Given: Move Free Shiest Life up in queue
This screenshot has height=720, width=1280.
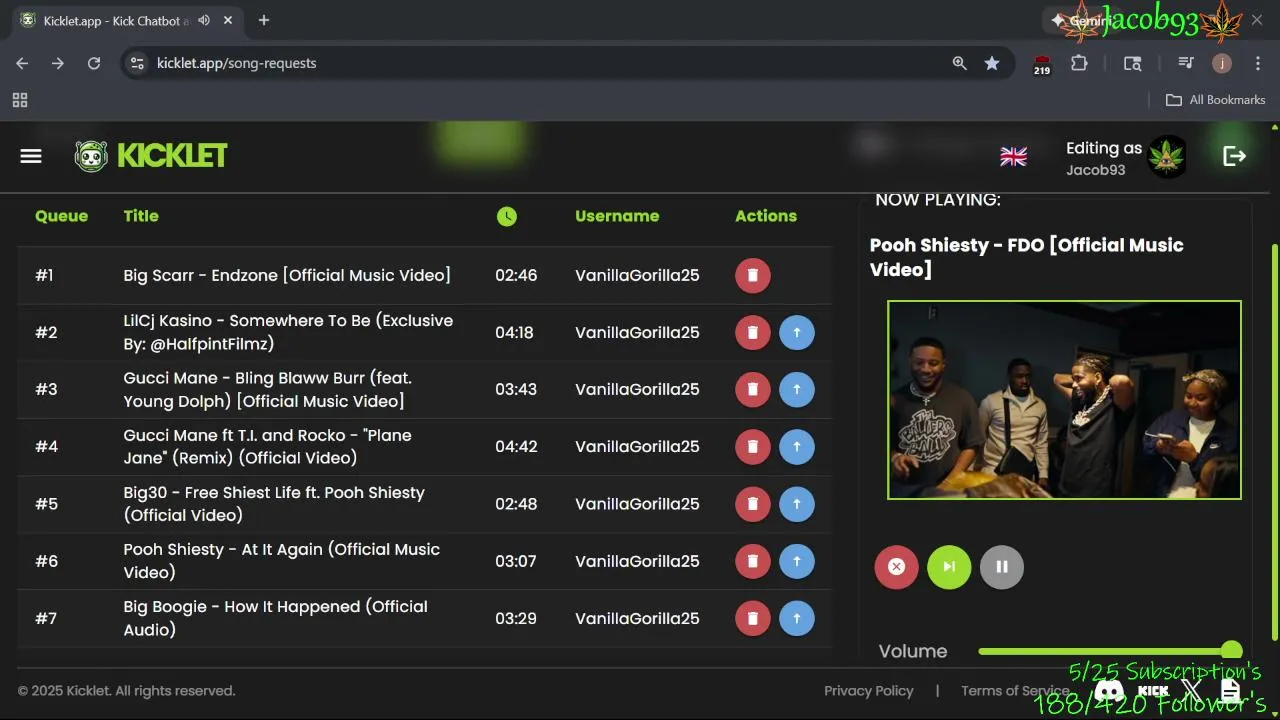Looking at the screenshot, I should point(797,504).
